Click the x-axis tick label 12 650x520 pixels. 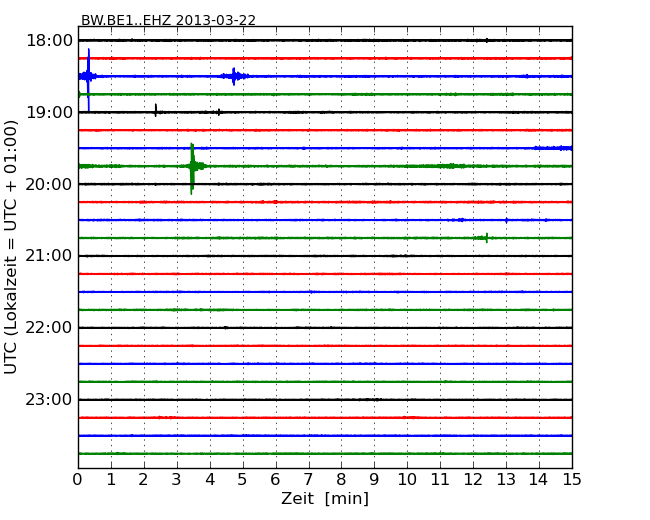473,479
